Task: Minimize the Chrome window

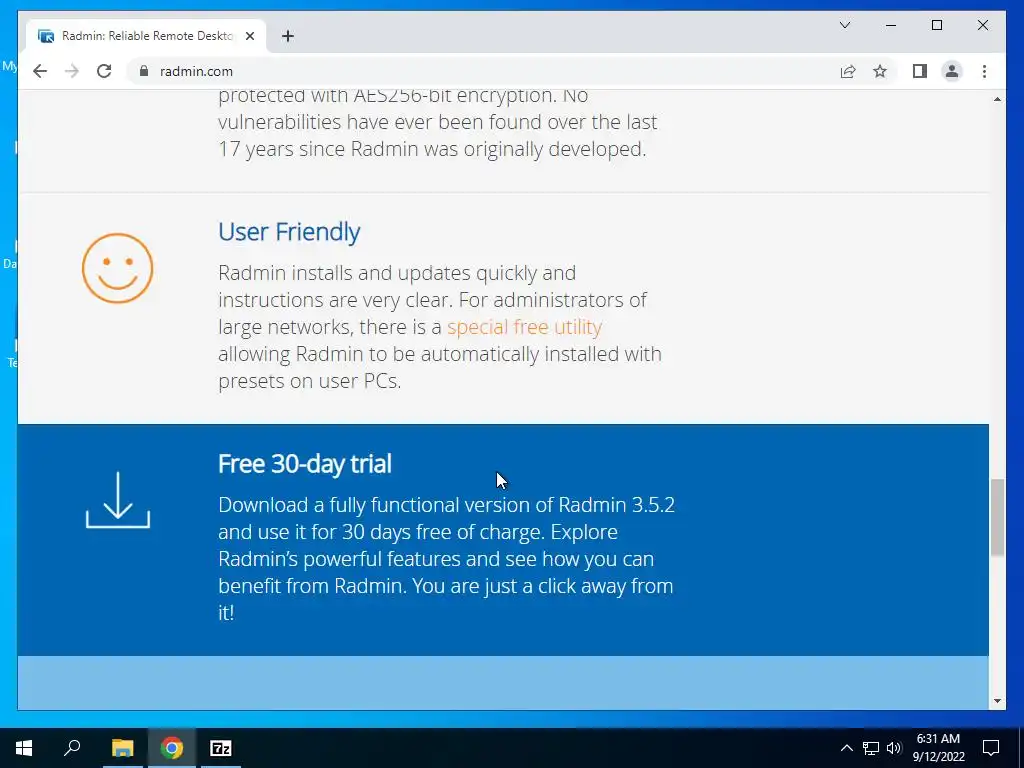Action: coord(890,25)
